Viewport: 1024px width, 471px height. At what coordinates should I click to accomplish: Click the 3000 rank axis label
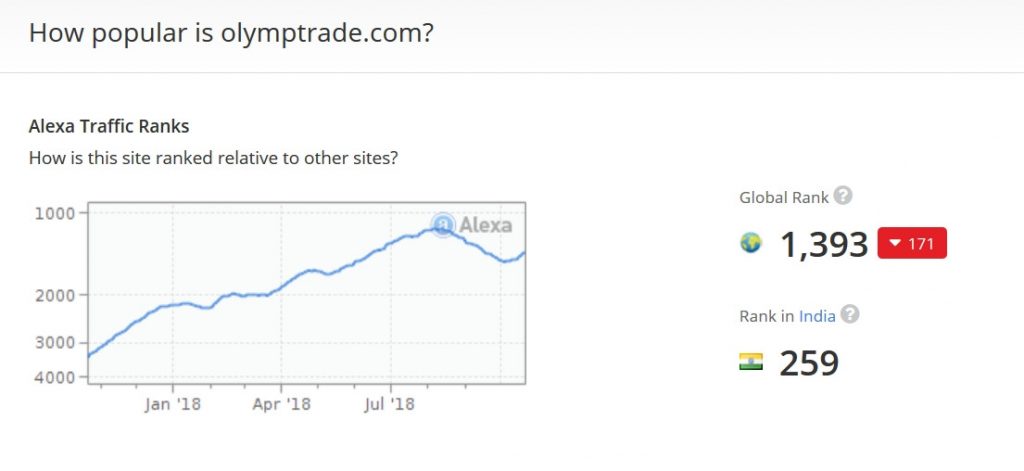tap(55, 343)
